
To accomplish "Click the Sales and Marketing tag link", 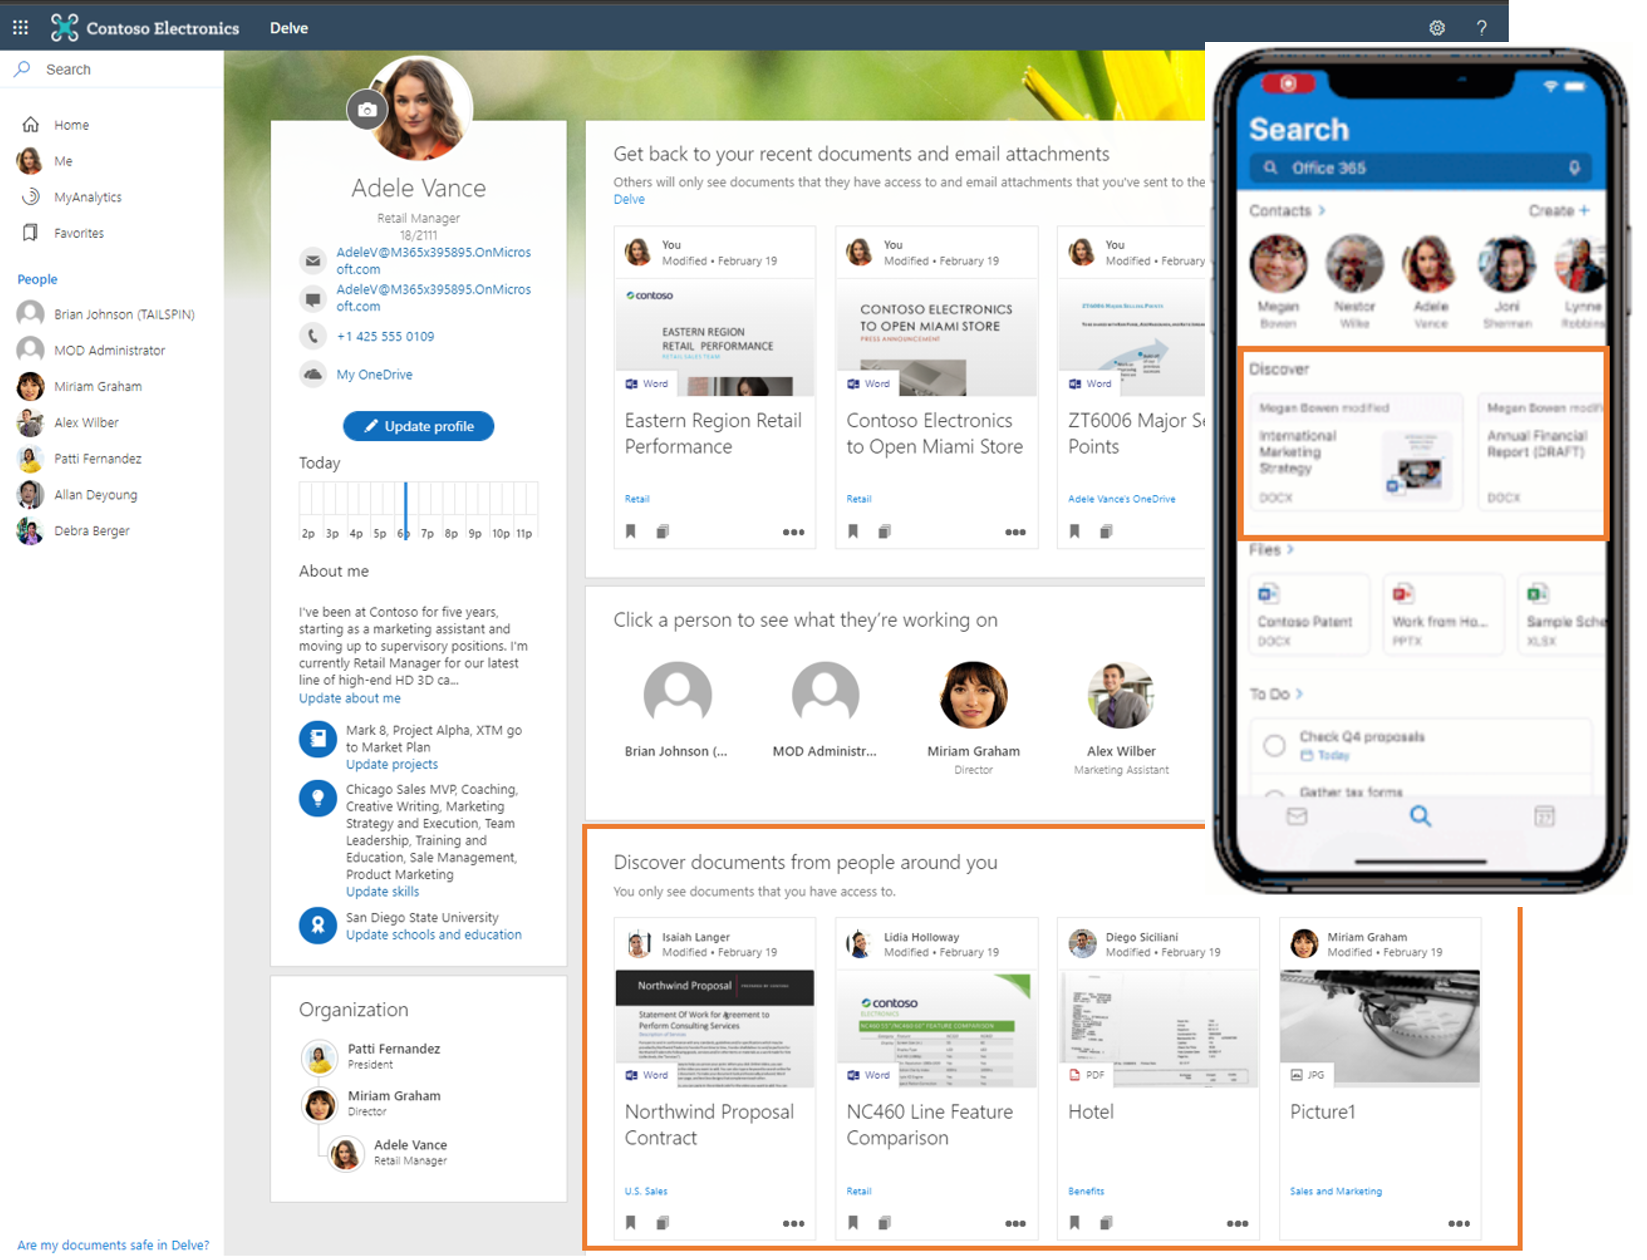I will (x=1335, y=1191).
